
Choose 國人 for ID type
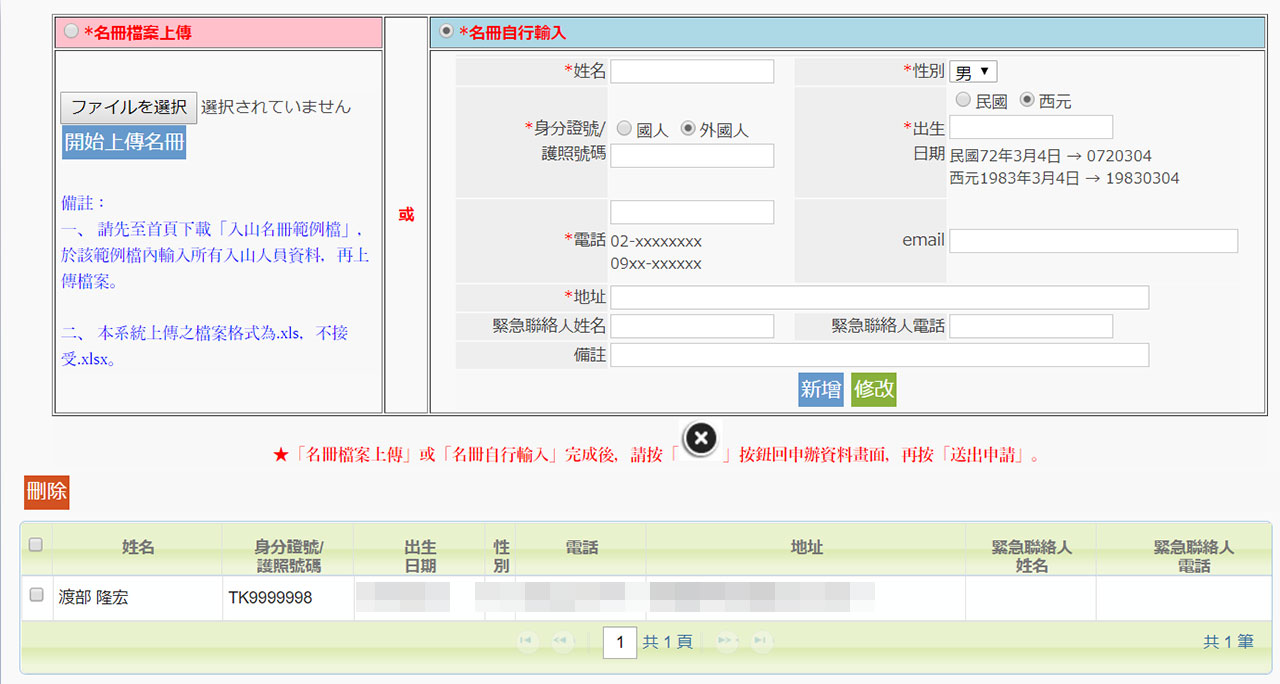coord(624,129)
